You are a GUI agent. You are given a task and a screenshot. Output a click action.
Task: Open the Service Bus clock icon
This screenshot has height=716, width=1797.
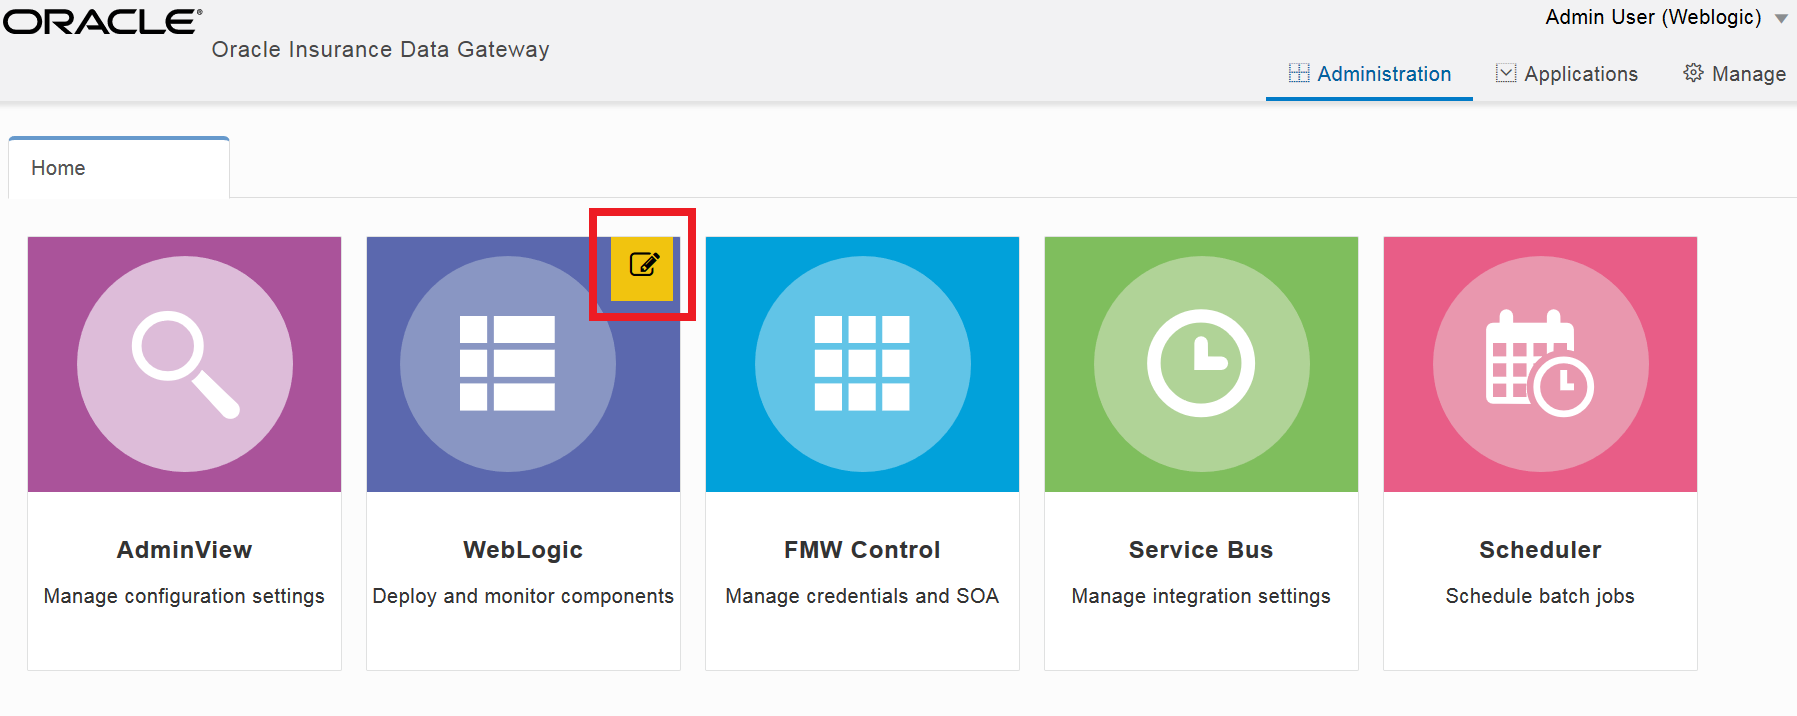pyautogui.click(x=1201, y=364)
